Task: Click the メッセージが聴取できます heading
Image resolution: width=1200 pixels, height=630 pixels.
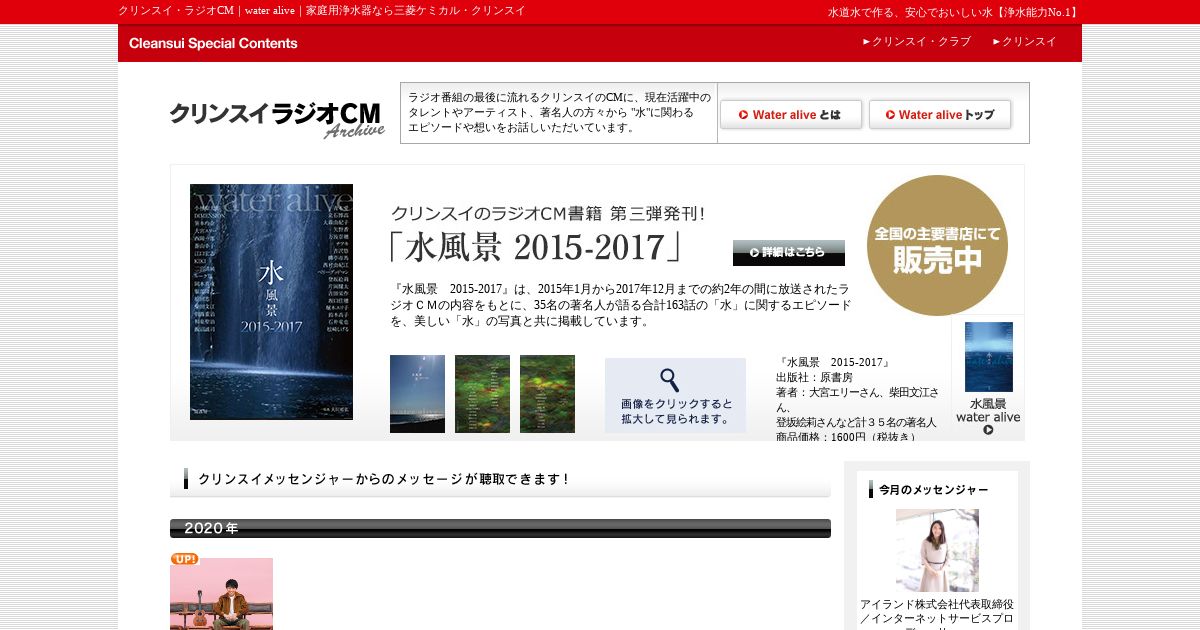Action: [x=384, y=479]
